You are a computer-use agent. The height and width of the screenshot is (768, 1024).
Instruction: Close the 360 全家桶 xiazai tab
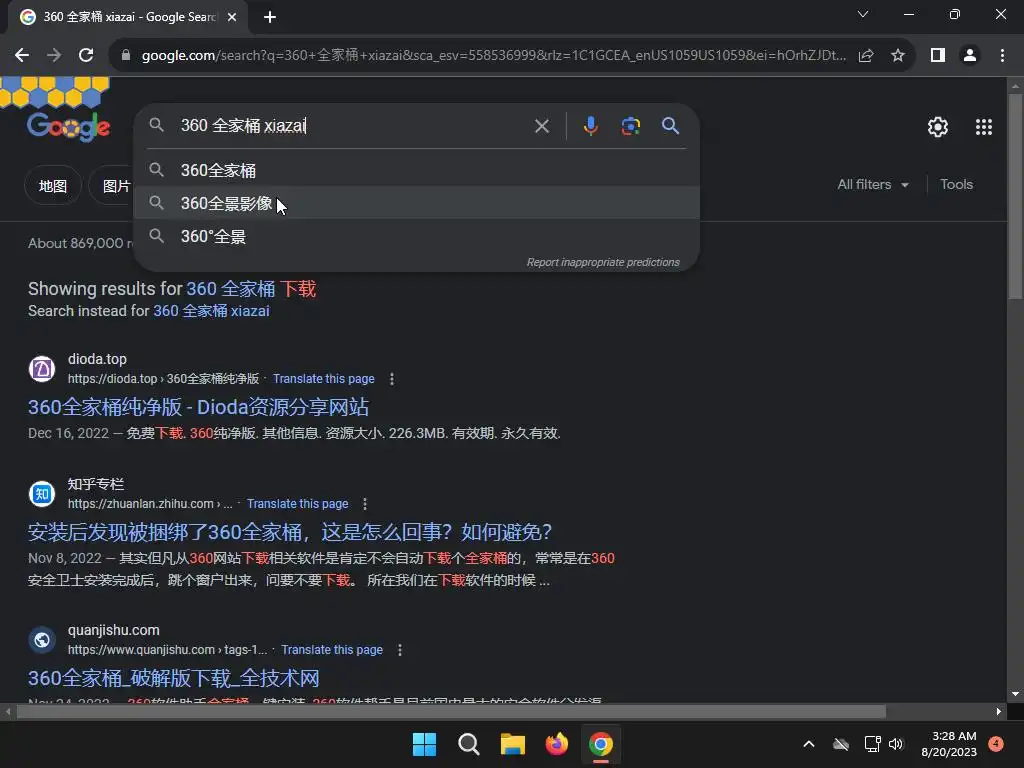(x=232, y=17)
